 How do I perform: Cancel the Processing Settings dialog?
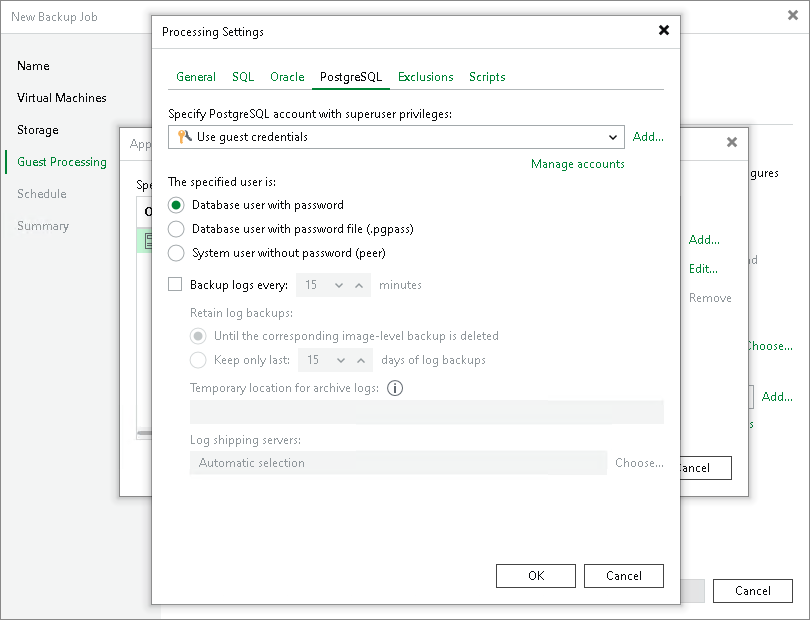click(x=624, y=576)
